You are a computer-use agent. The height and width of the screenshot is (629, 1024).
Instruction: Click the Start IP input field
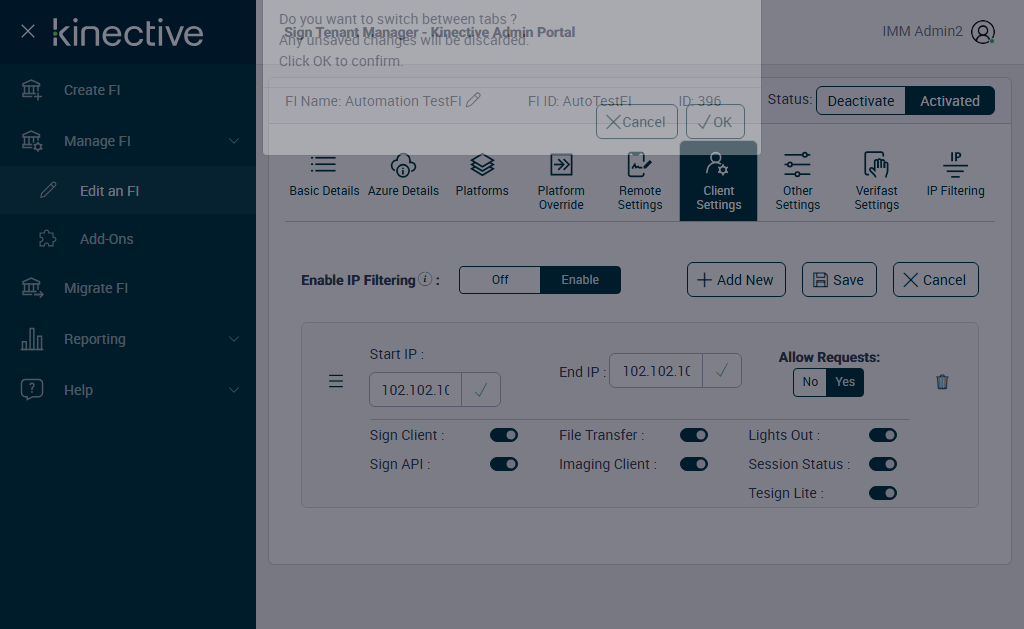(x=415, y=390)
